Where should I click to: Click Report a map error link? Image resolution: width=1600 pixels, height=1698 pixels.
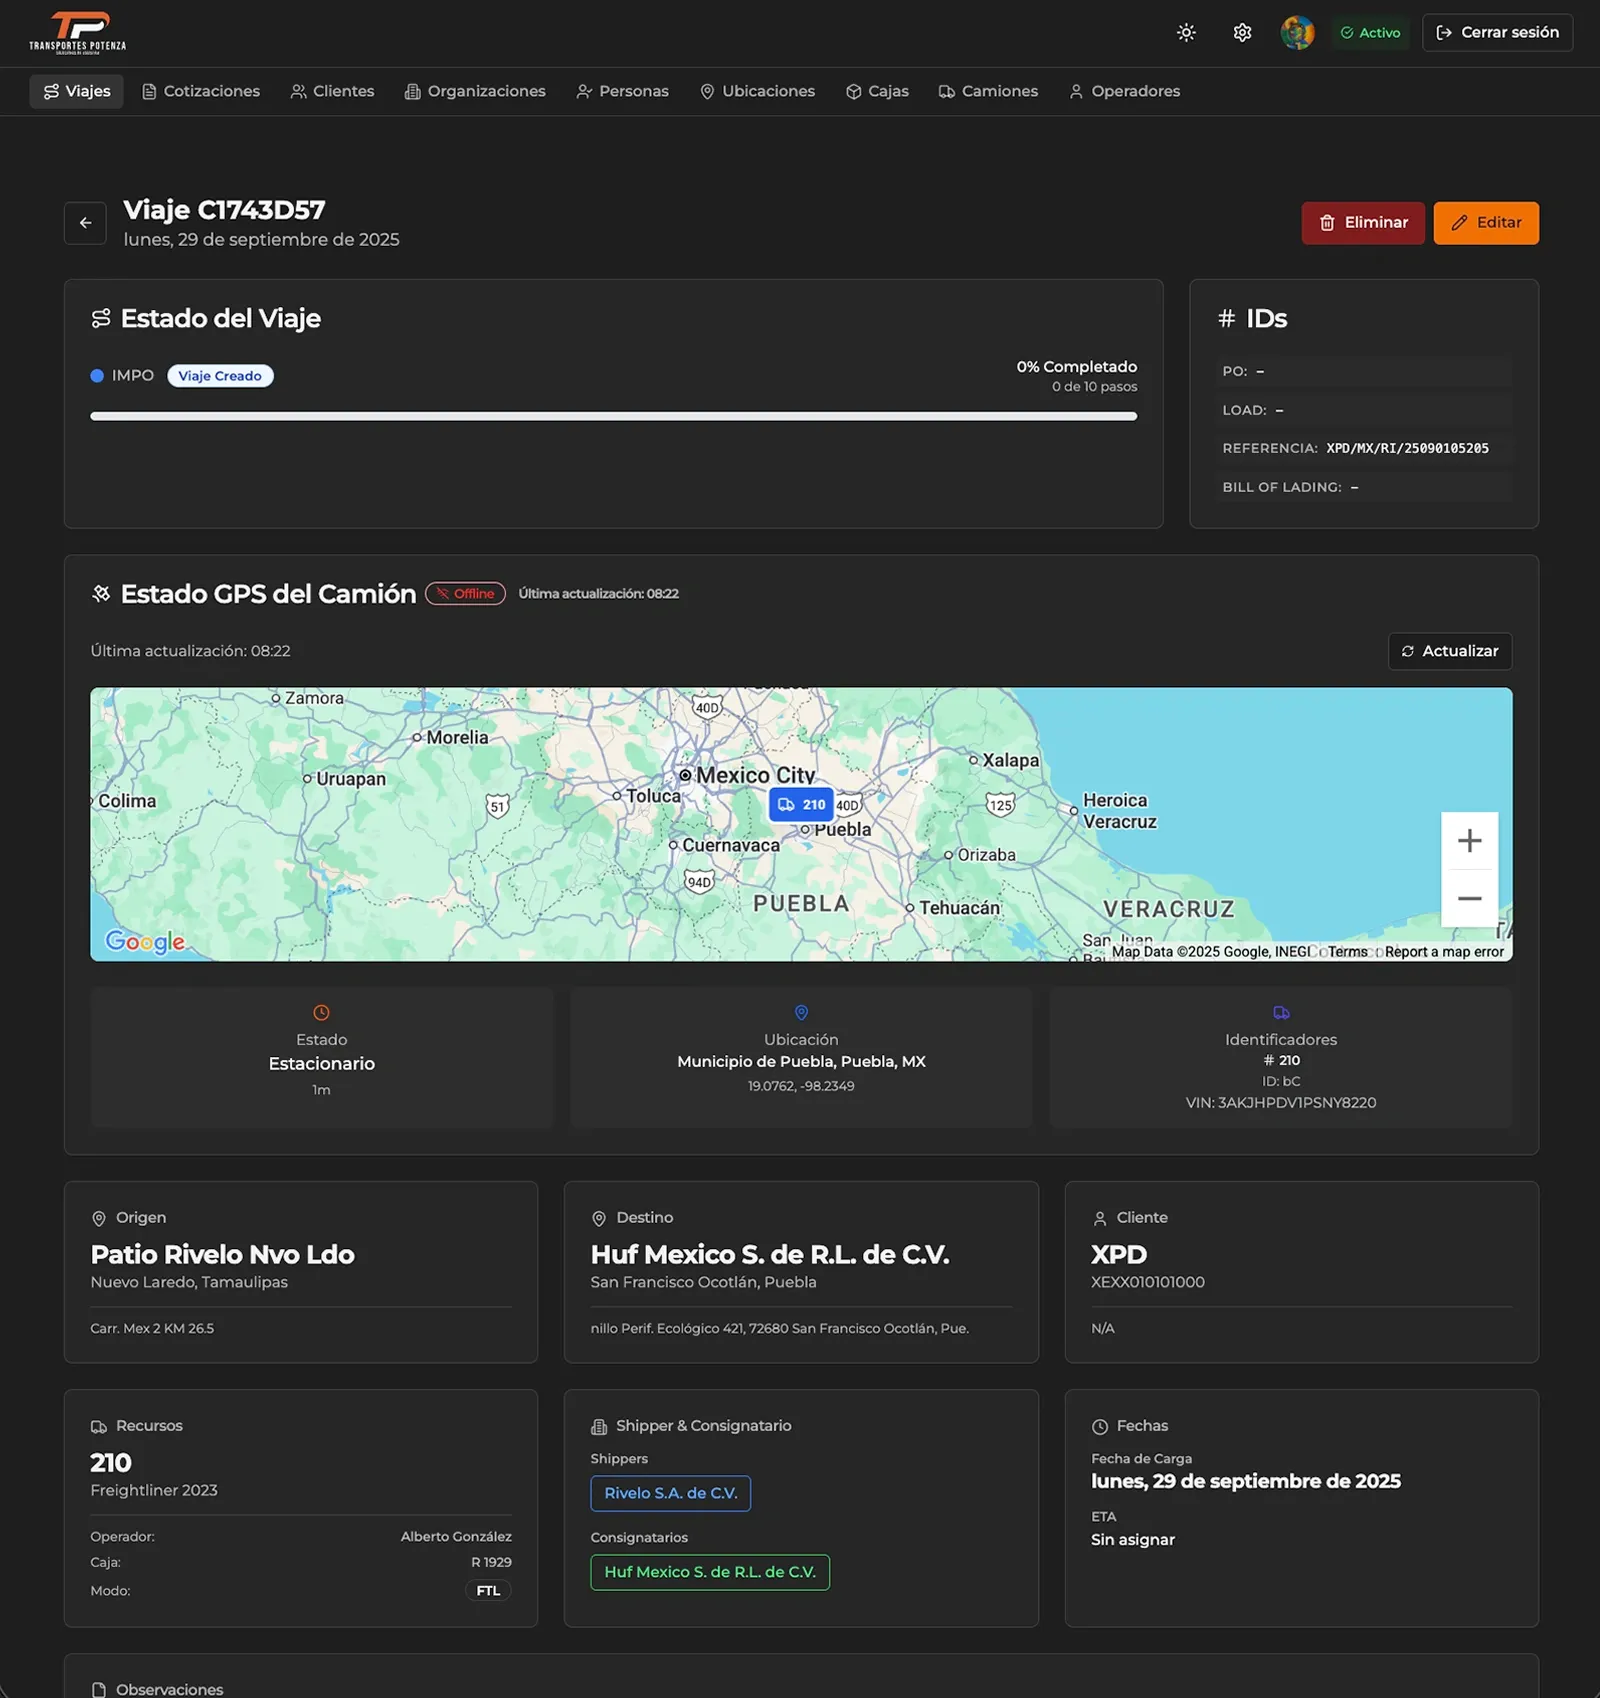pyautogui.click(x=1444, y=952)
